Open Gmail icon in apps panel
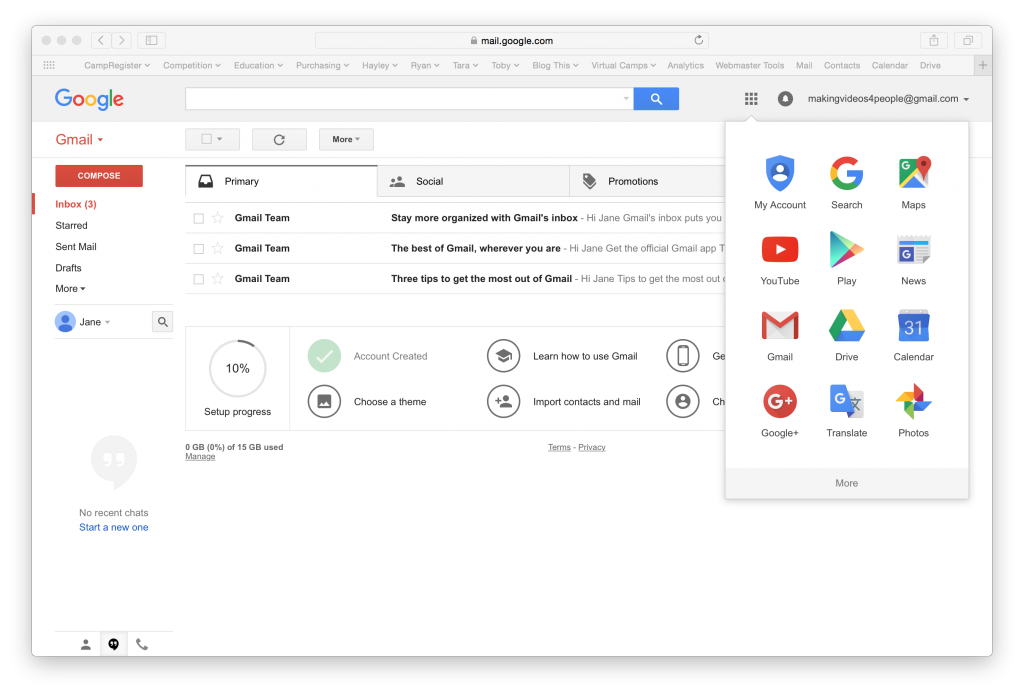 tap(780, 335)
